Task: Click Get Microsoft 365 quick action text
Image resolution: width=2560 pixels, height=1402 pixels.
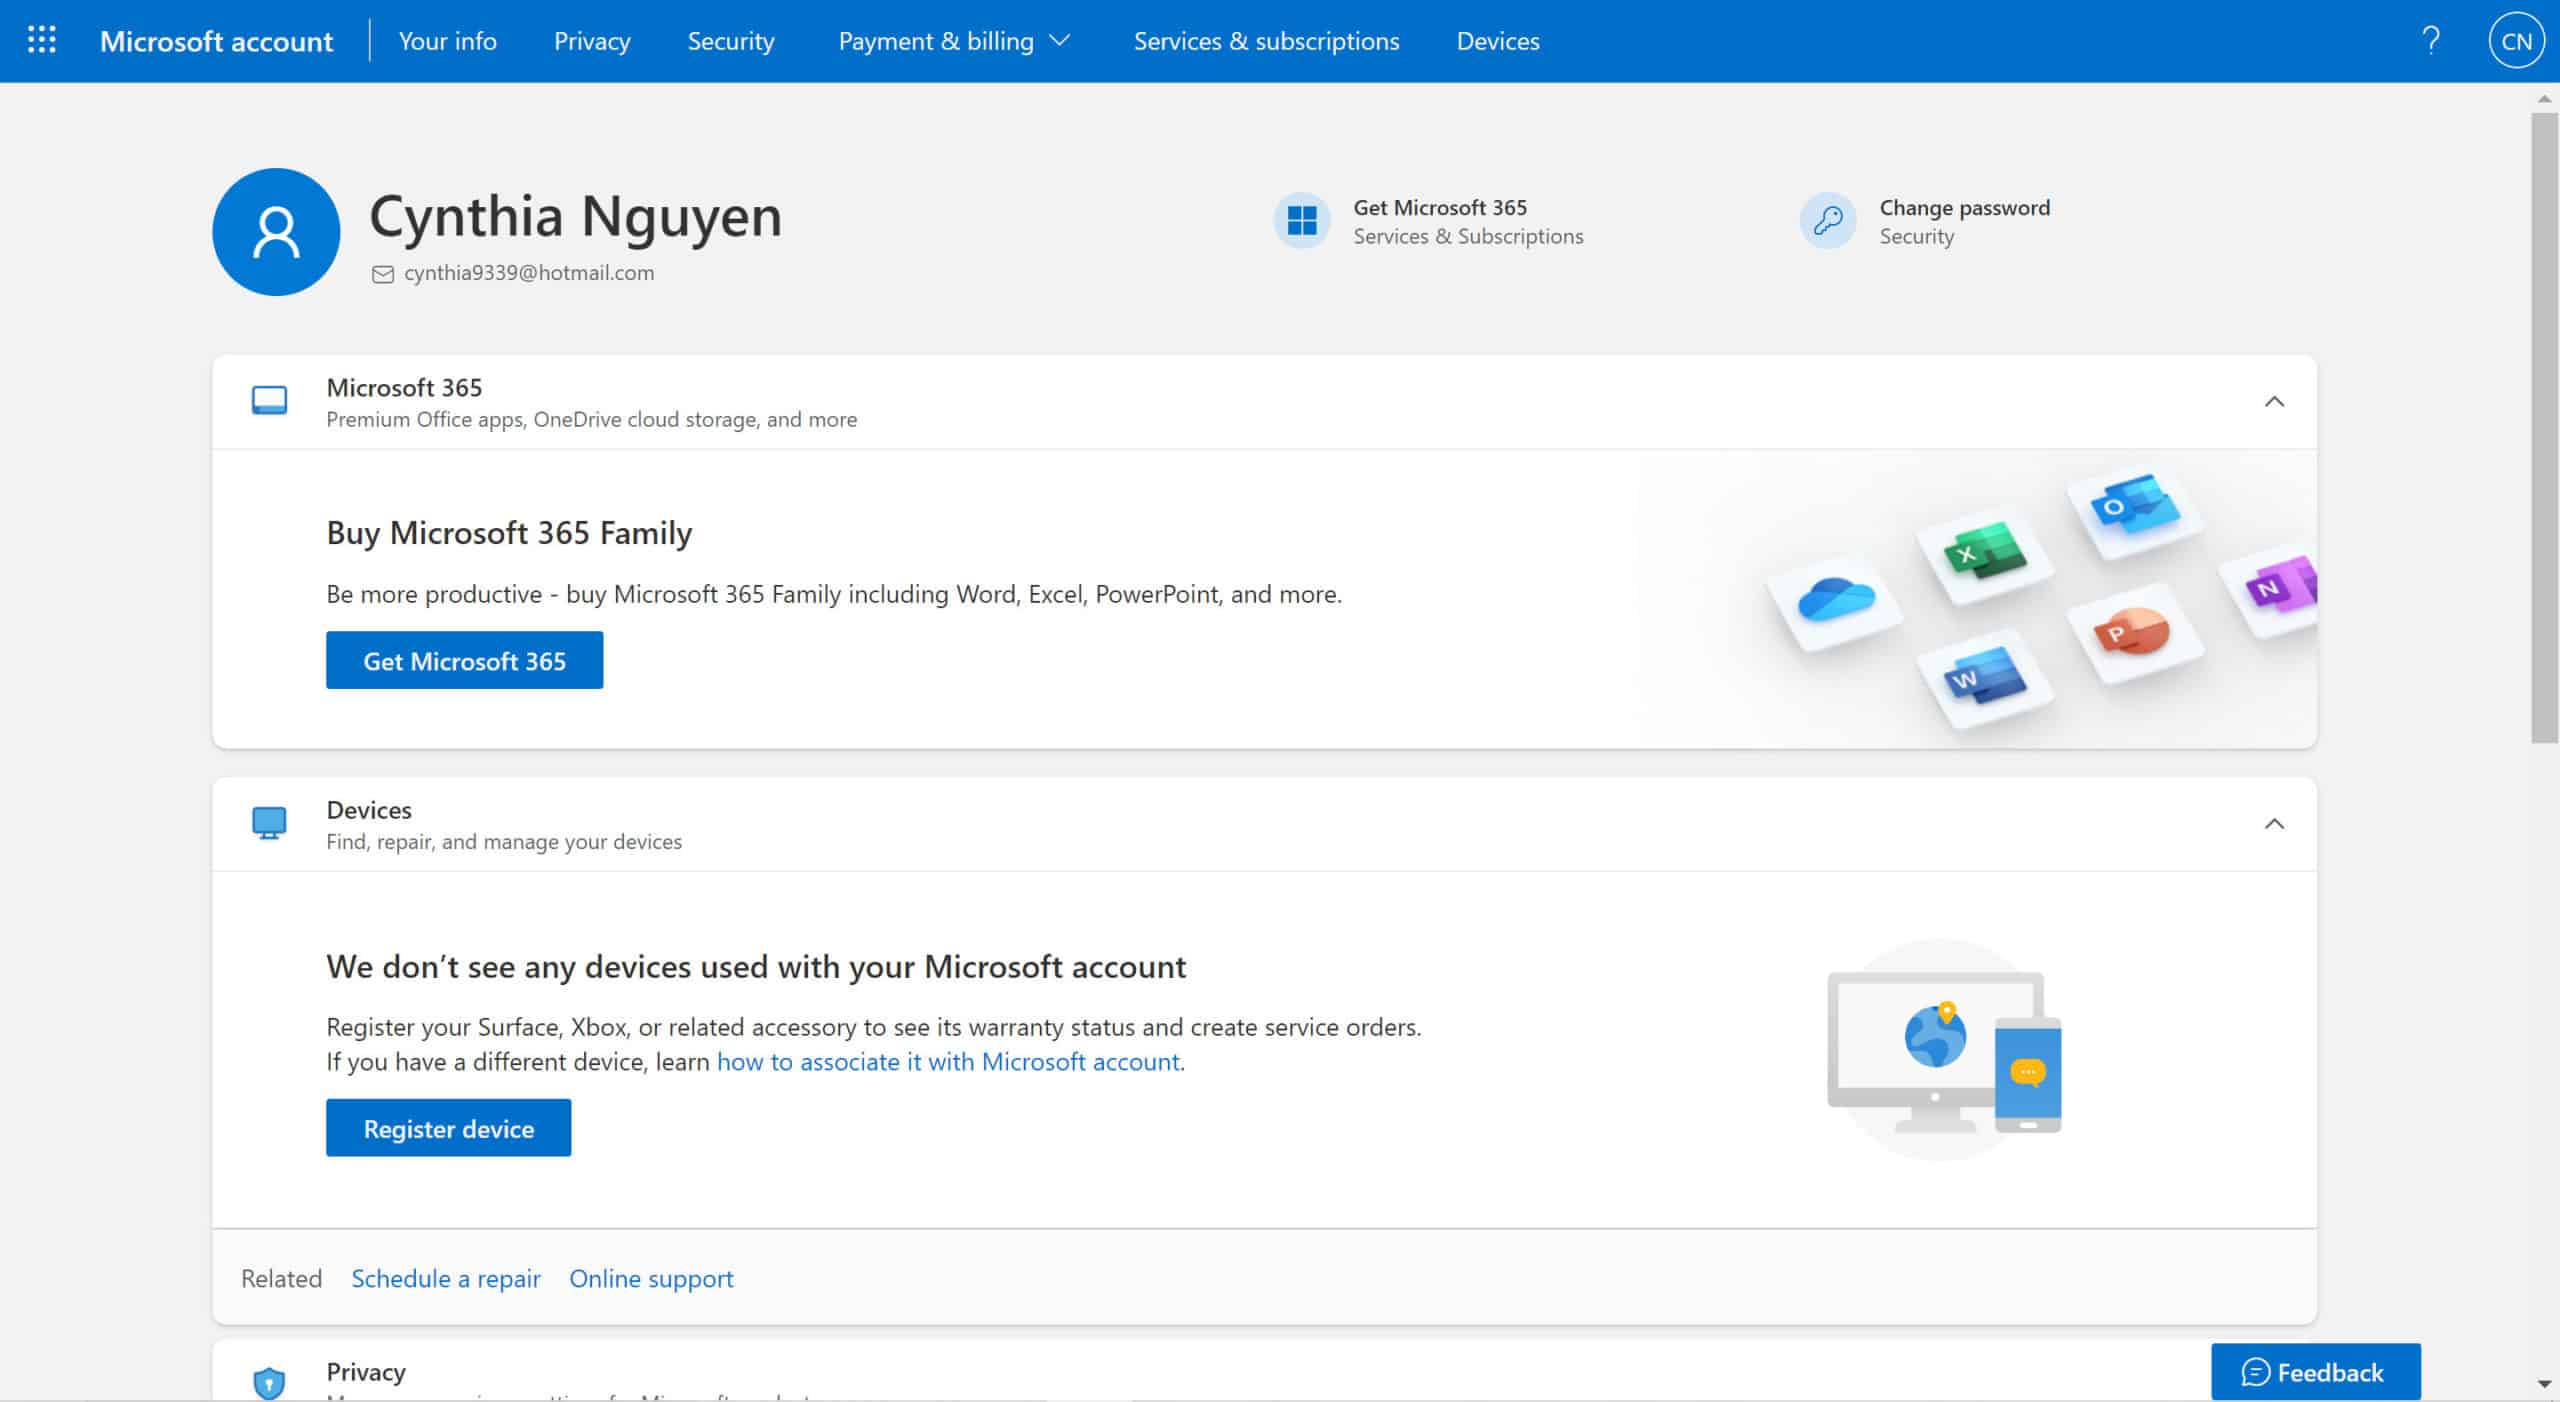Action: 1440,208
